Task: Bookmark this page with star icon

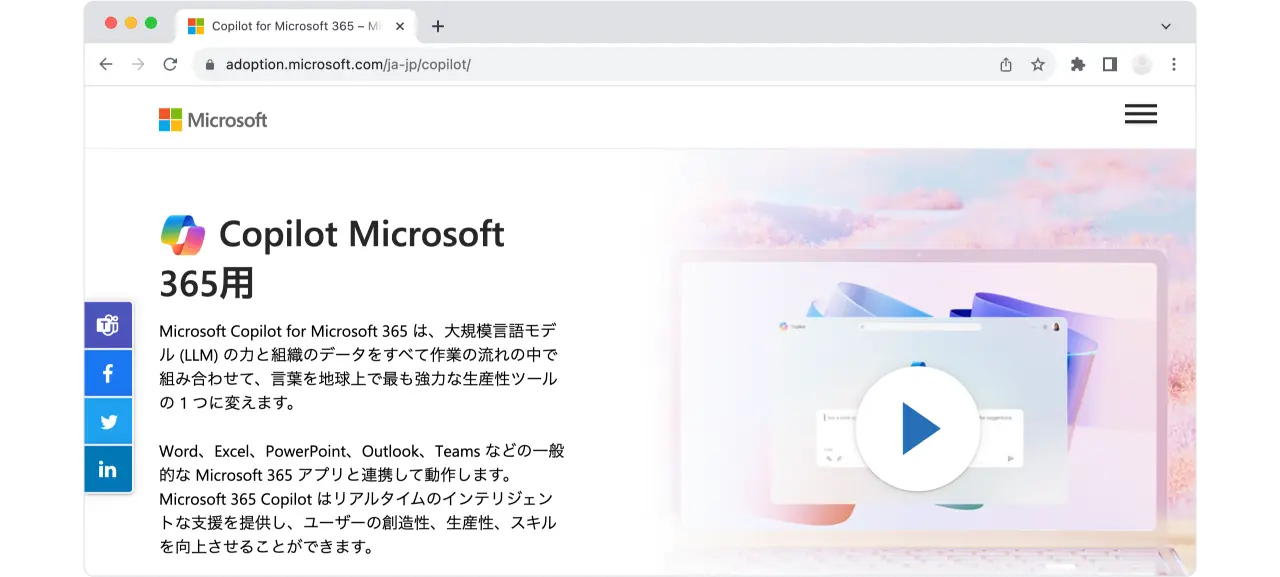Action: coord(1038,64)
